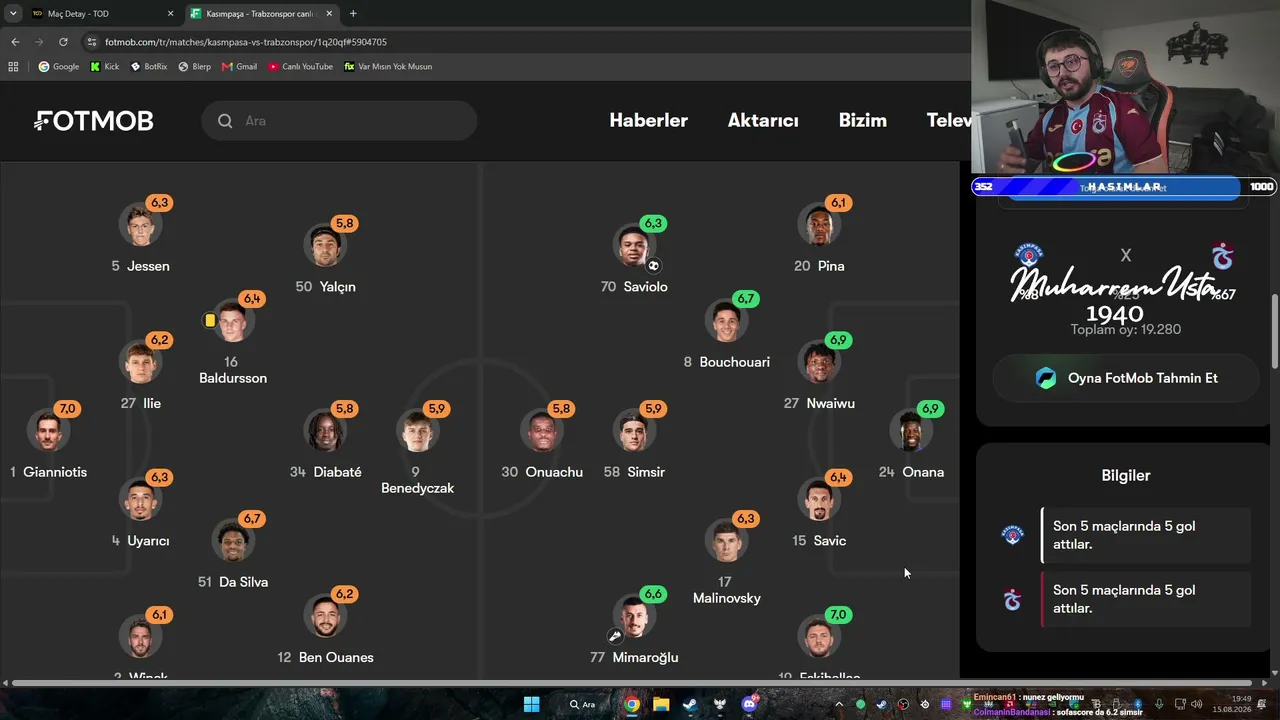Screen dimensions: 1280x720
Task: Open Gianniotis player profile
Action: coord(48,442)
